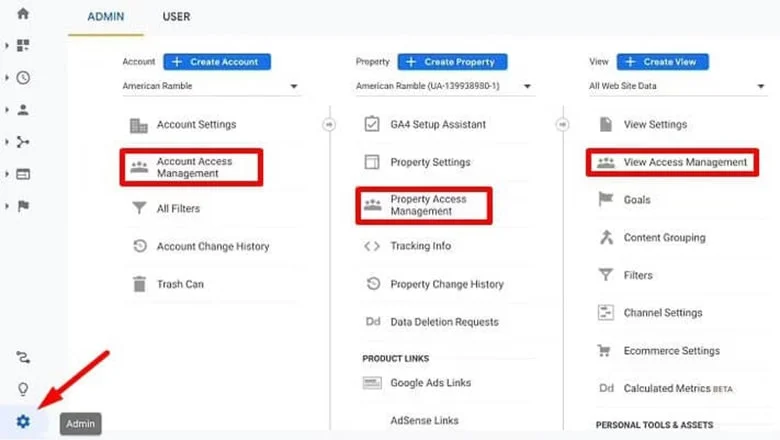
Task: Open Conversions flag icon in sidebar
Action: point(23,206)
